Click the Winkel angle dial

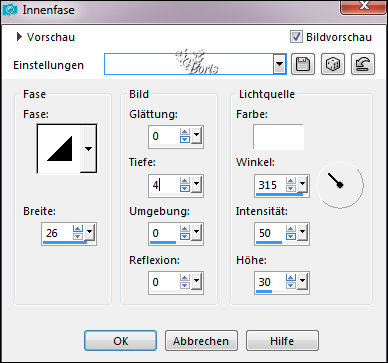click(339, 185)
